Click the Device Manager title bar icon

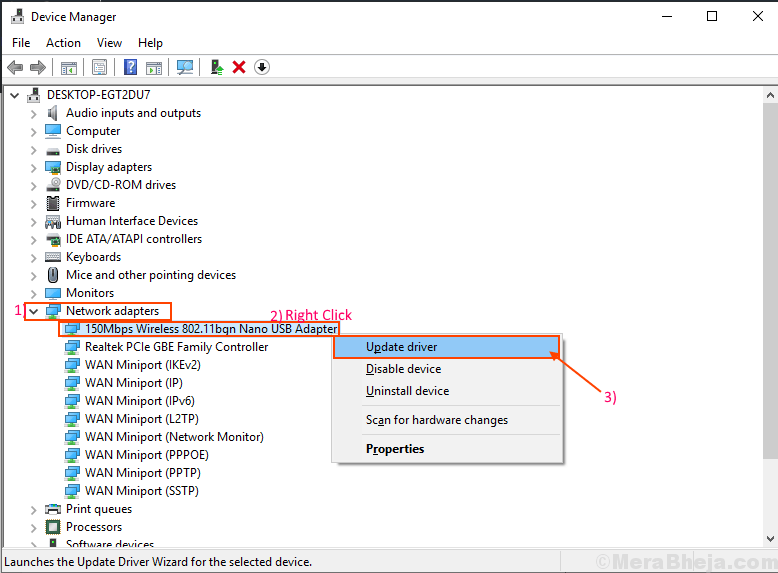click(17, 16)
